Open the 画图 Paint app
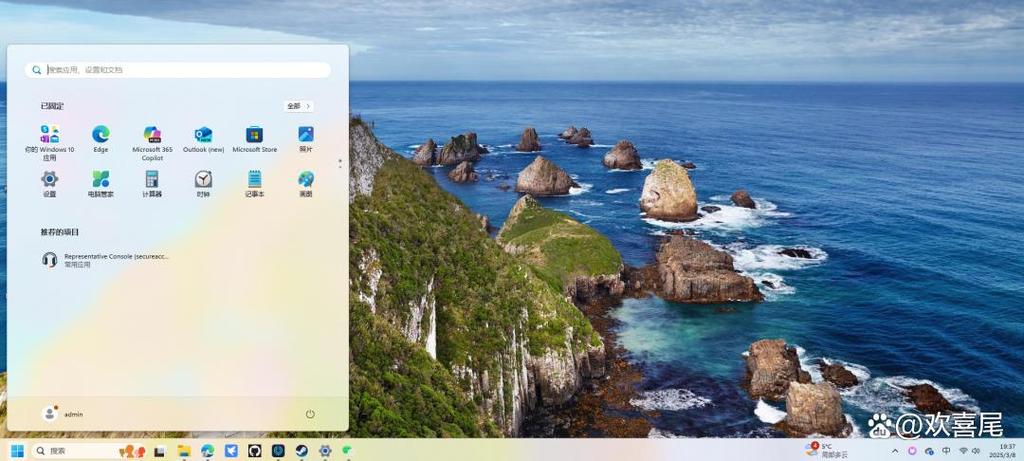The width and height of the screenshot is (1024, 461). click(x=306, y=184)
